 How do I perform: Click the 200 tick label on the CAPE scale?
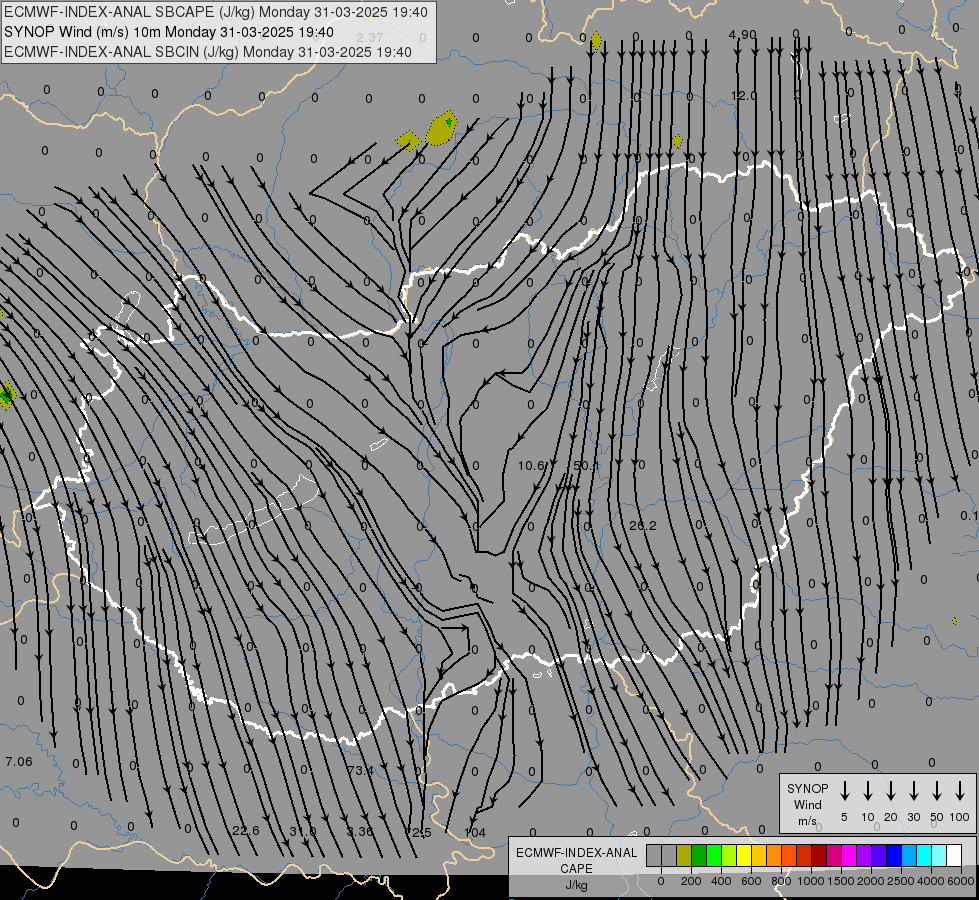point(691,881)
